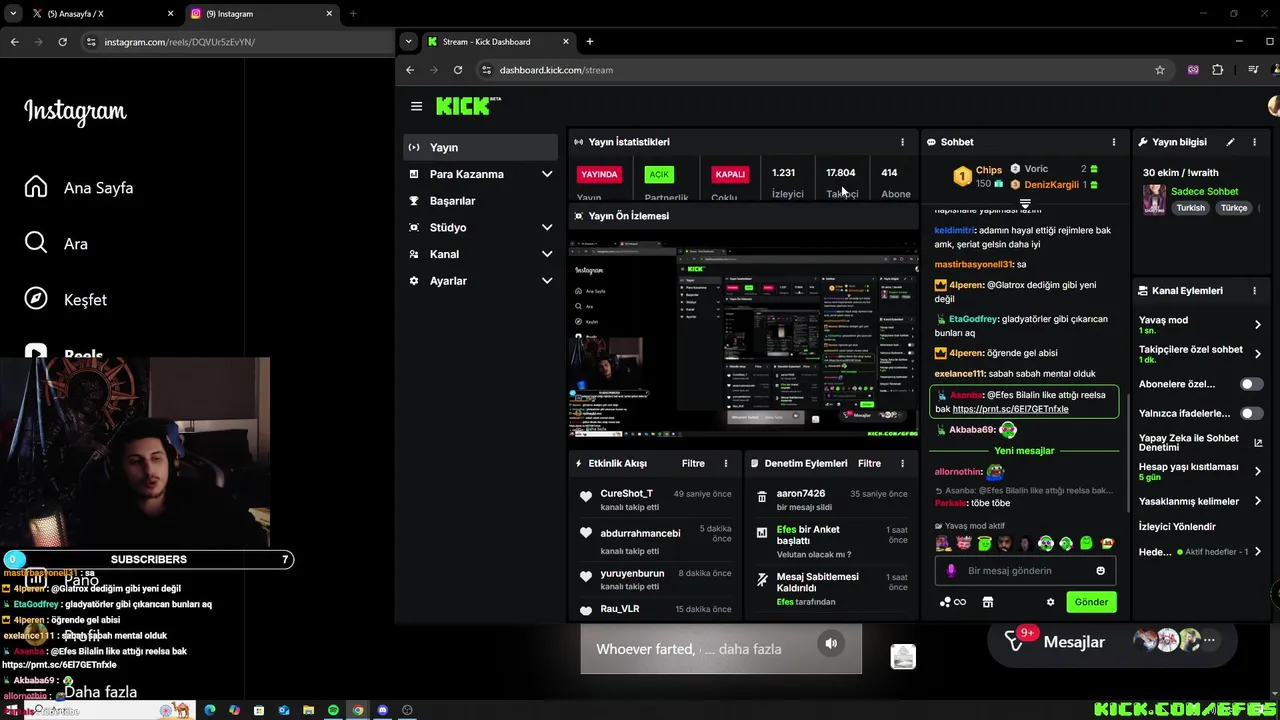Open Yavaş mod settings
1280x720 pixels.
[1200, 325]
